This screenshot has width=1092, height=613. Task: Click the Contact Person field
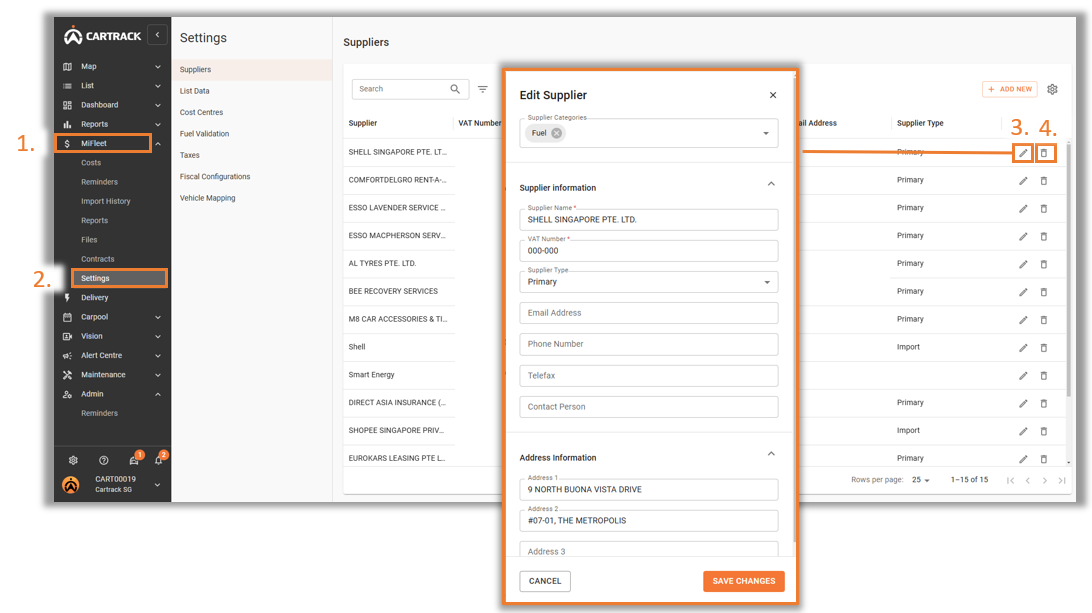648,407
